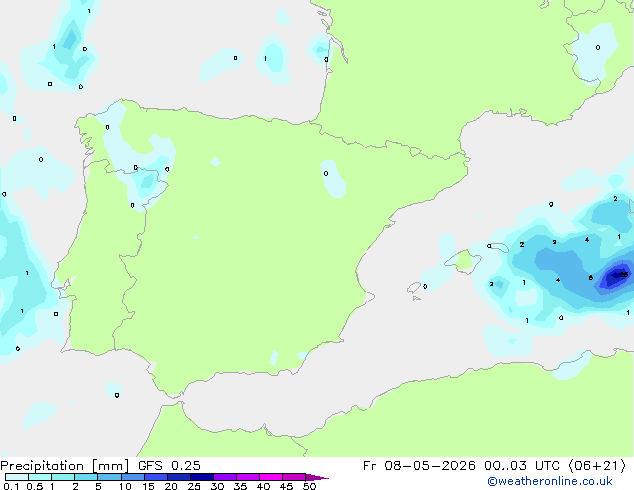Viewport: 634px width, 490px height.
Task: Click the legend swatch between 1 and 2
Action: pyautogui.click(x=63, y=477)
